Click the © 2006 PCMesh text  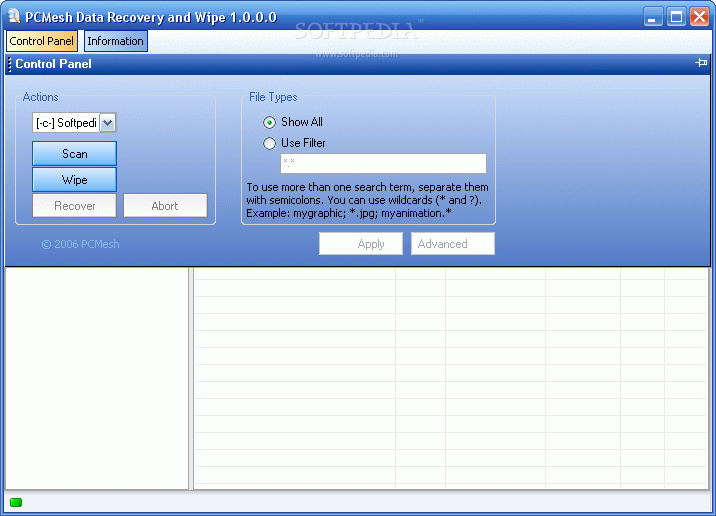80,244
